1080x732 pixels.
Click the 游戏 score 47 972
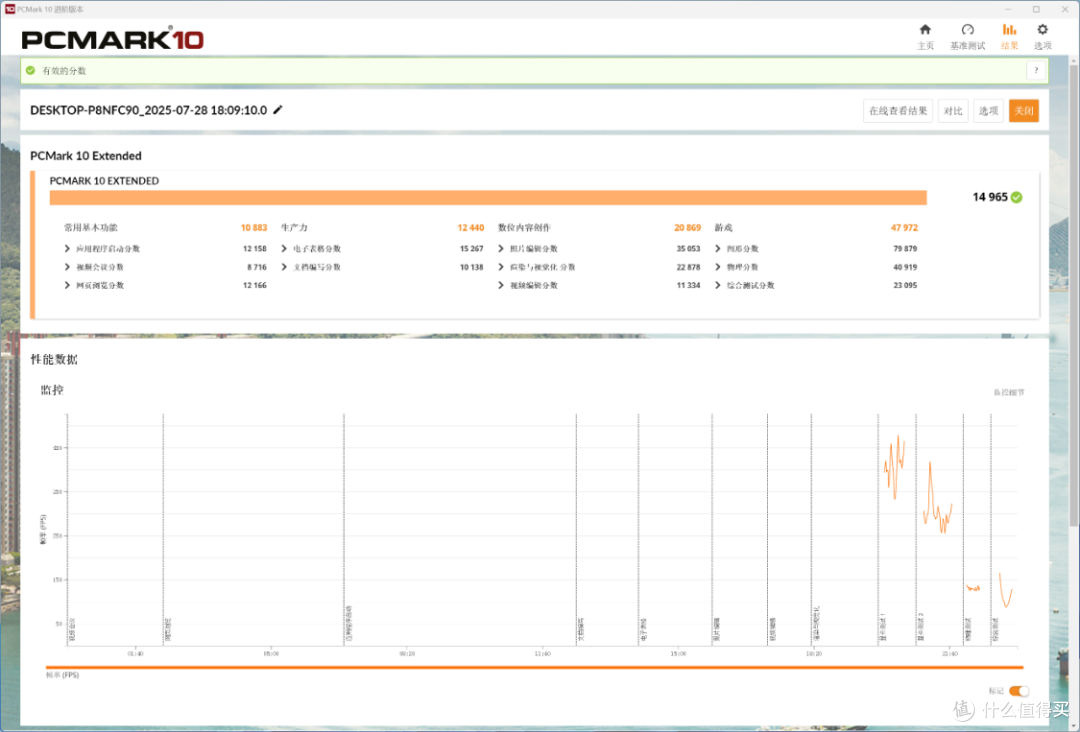click(904, 228)
